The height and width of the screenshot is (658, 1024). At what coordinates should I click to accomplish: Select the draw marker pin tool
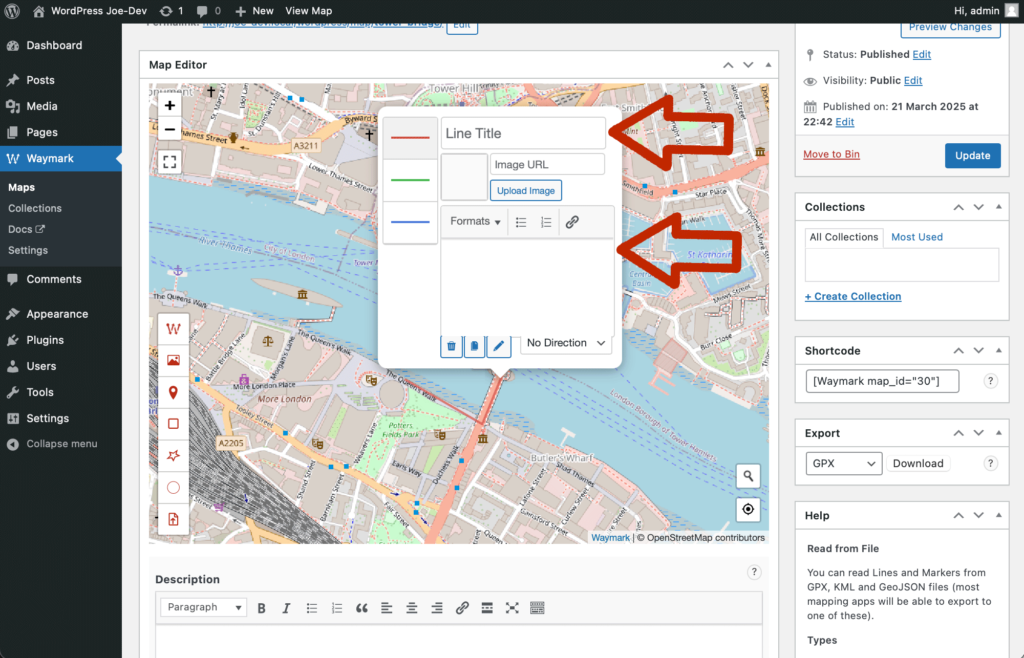[x=173, y=393]
